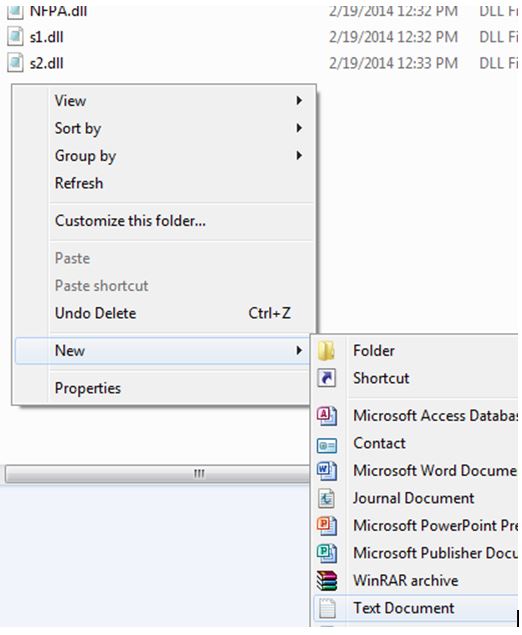Click the s2.dll file icon
This screenshot has width=522, height=635.
coord(15,63)
